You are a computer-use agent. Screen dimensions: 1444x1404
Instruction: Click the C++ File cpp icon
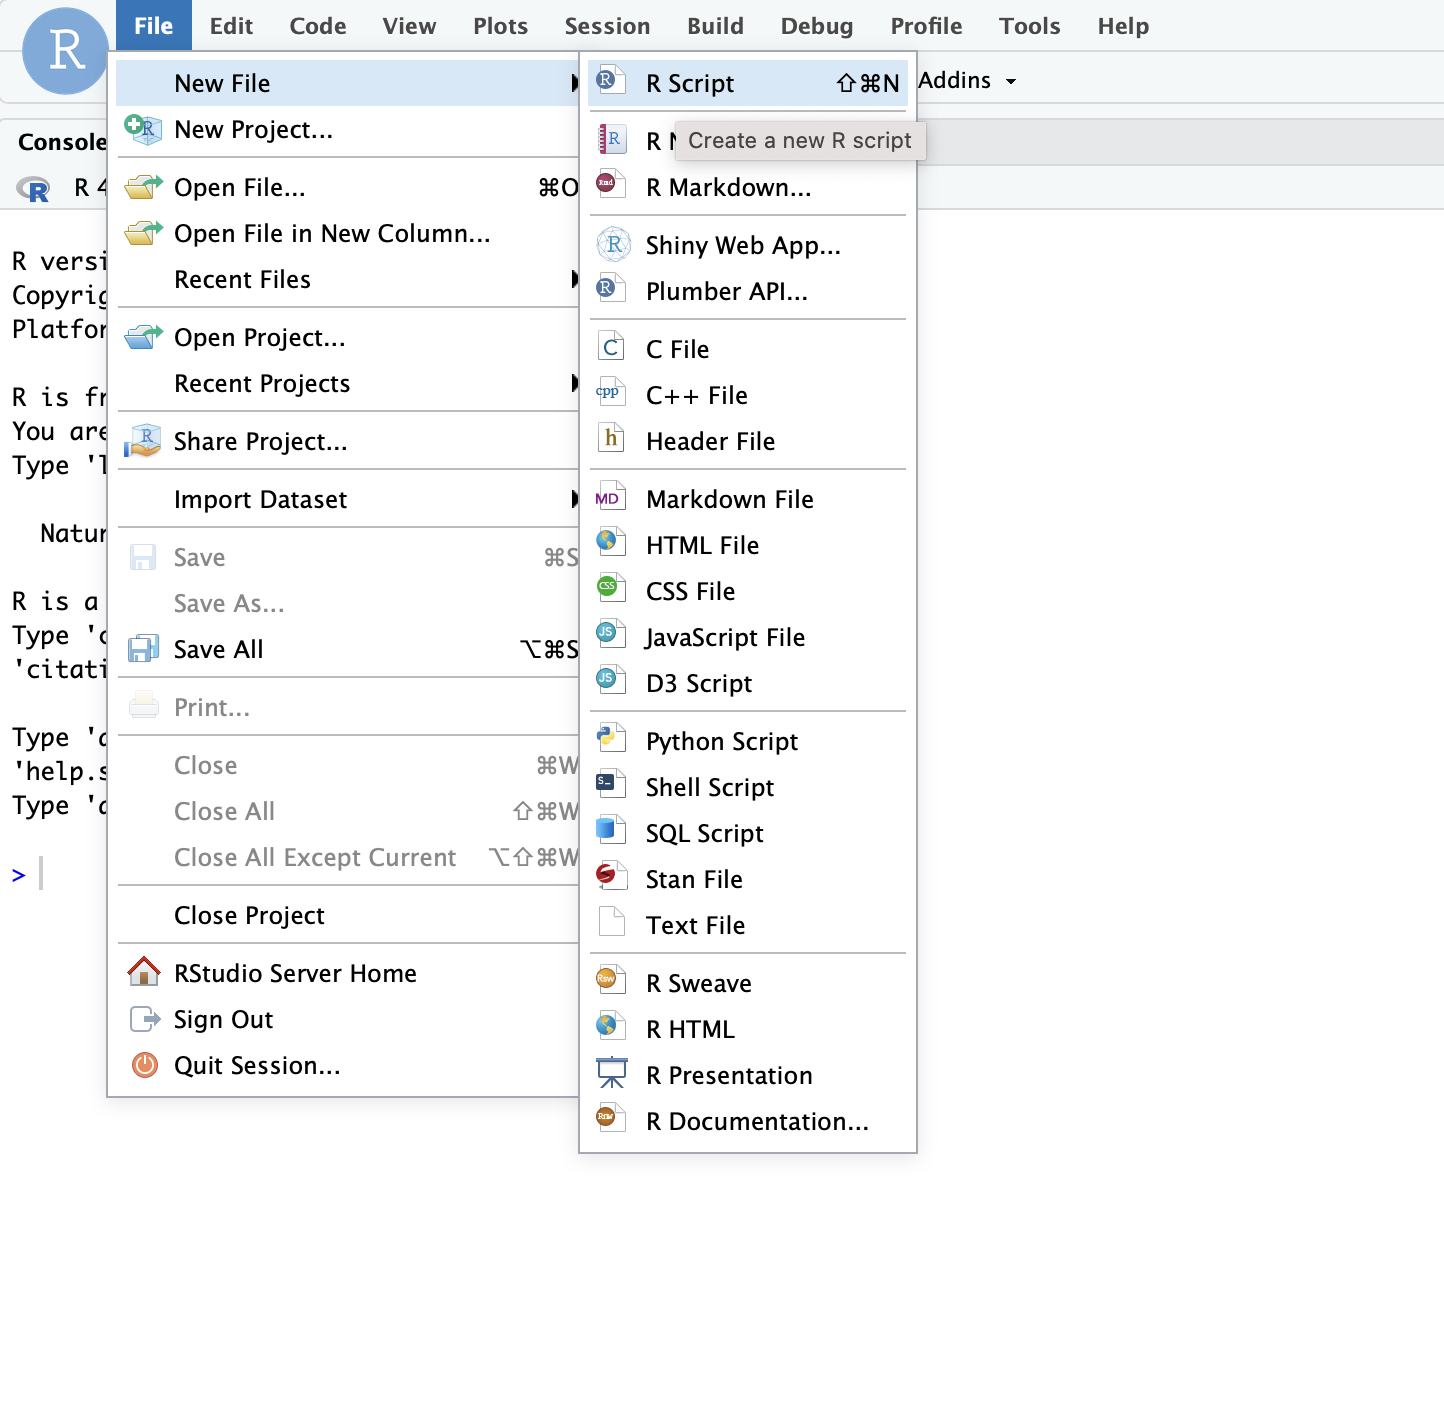point(611,393)
